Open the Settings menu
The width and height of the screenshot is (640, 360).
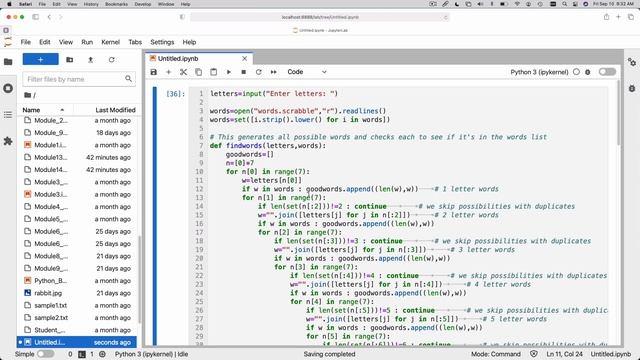click(162, 42)
